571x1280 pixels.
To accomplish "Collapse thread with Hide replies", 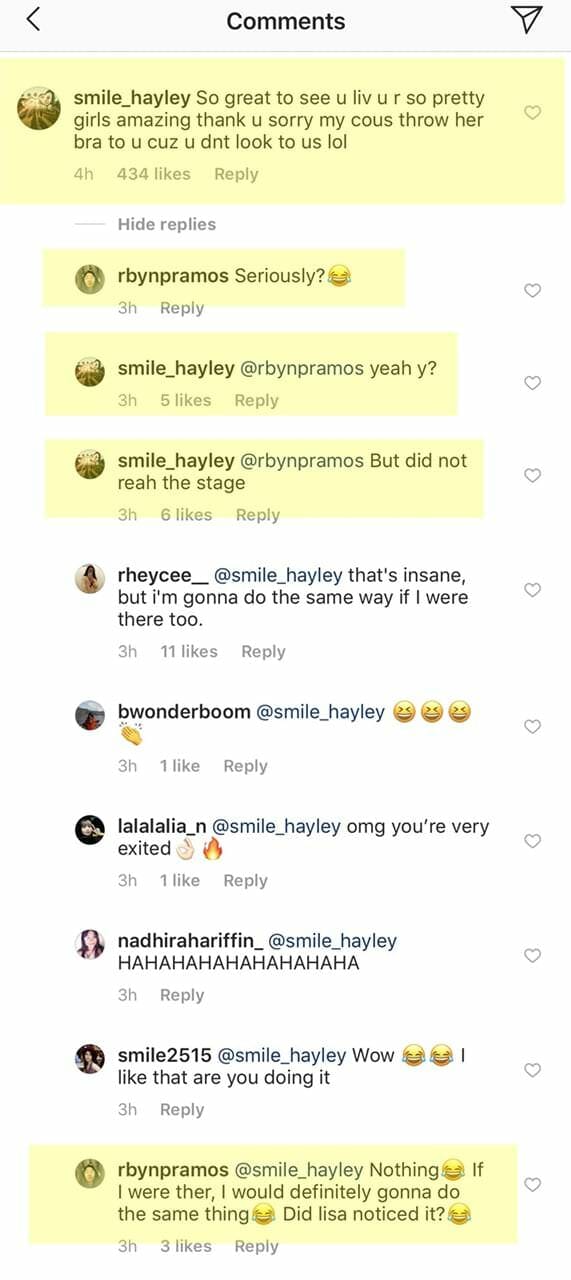I will 167,224.
